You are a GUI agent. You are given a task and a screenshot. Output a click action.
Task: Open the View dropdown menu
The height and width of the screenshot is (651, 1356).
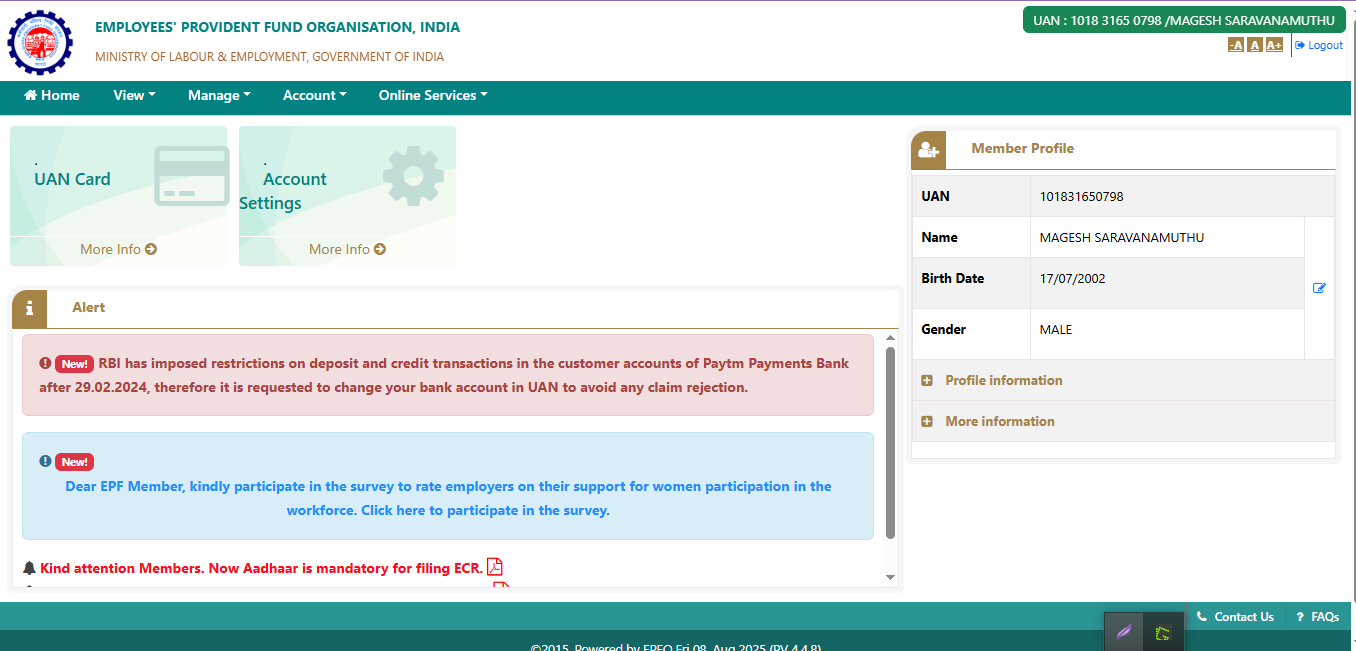coord(134,95)
